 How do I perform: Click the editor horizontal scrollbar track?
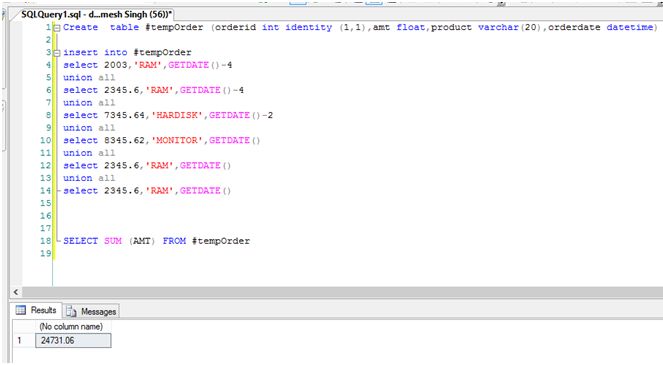tap(342, 292)
